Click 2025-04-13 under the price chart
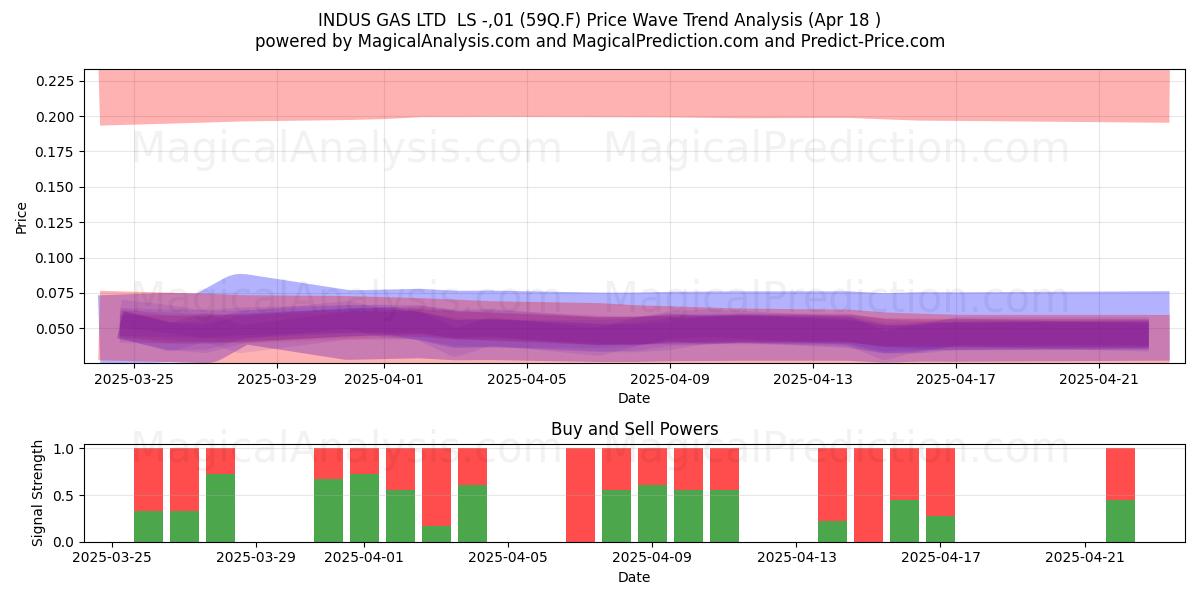The width and height of the screenshot is (1200, 600). pos(812,379)
